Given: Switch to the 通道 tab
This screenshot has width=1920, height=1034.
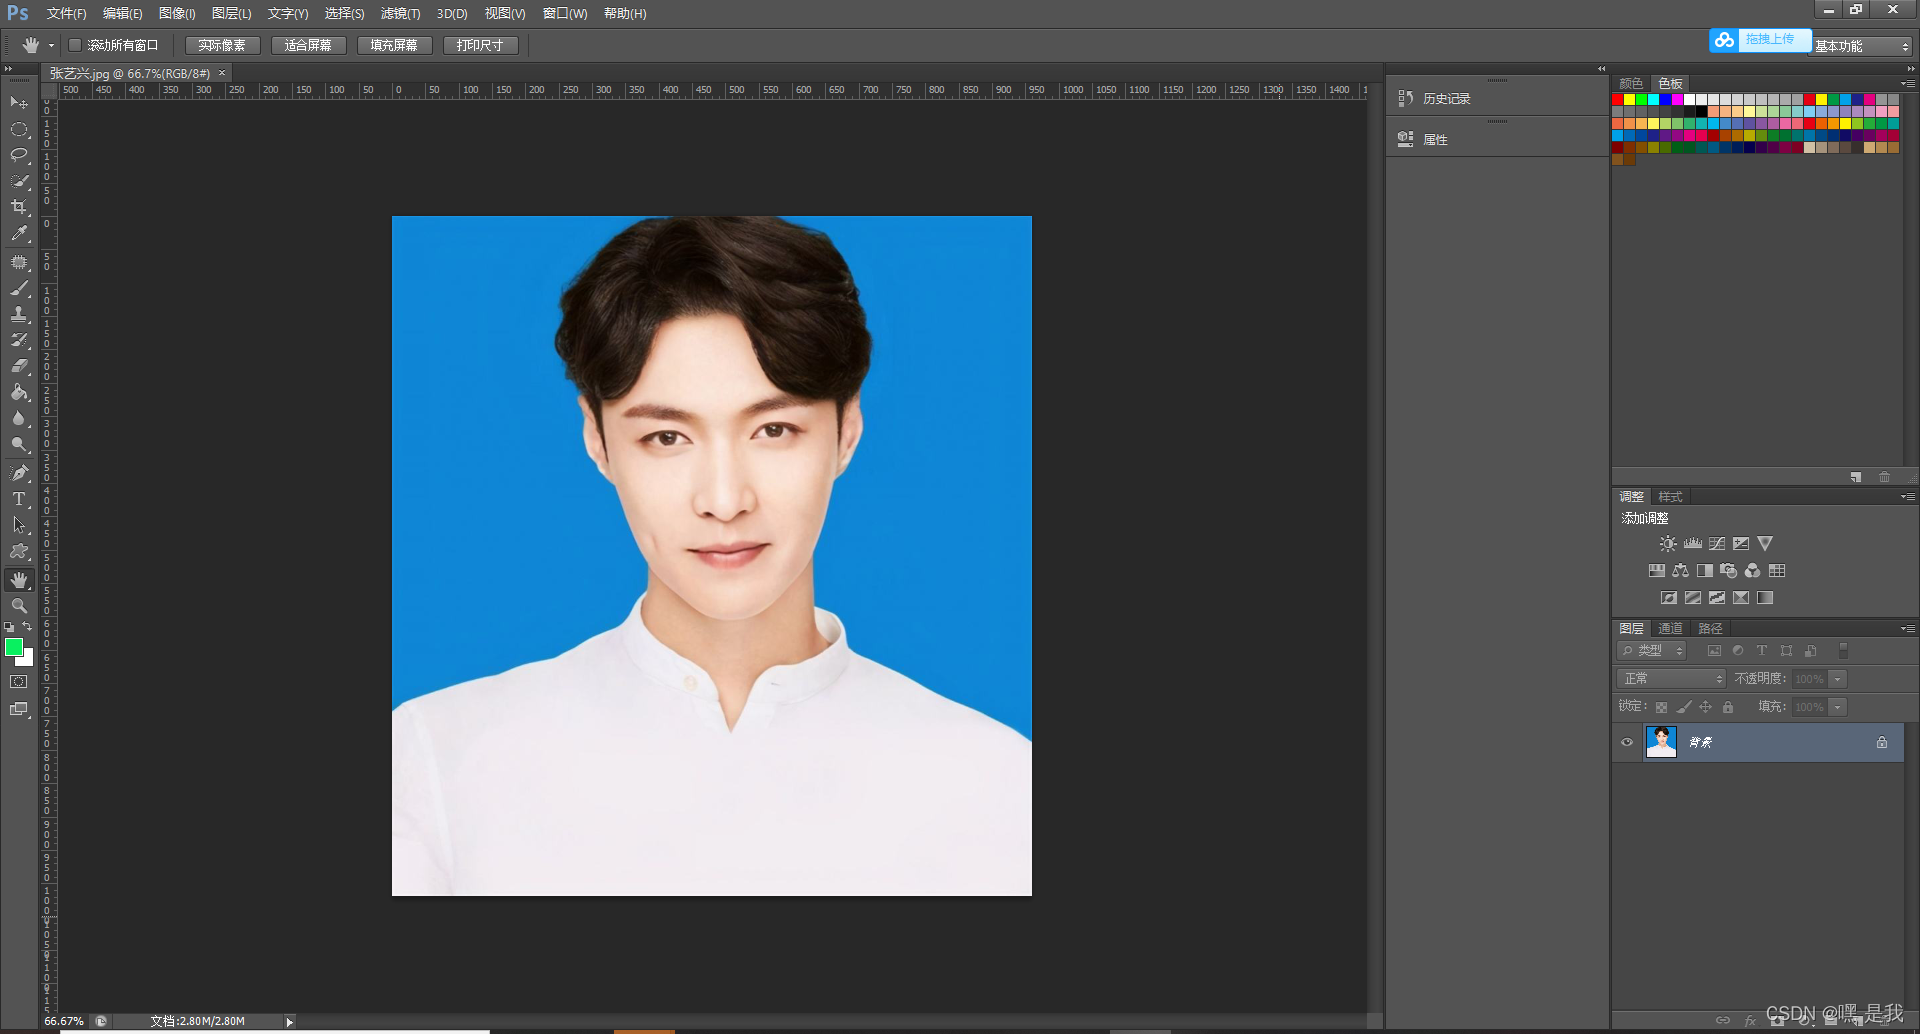Looking at the screenshot, I should click(x=1669, y=628).
